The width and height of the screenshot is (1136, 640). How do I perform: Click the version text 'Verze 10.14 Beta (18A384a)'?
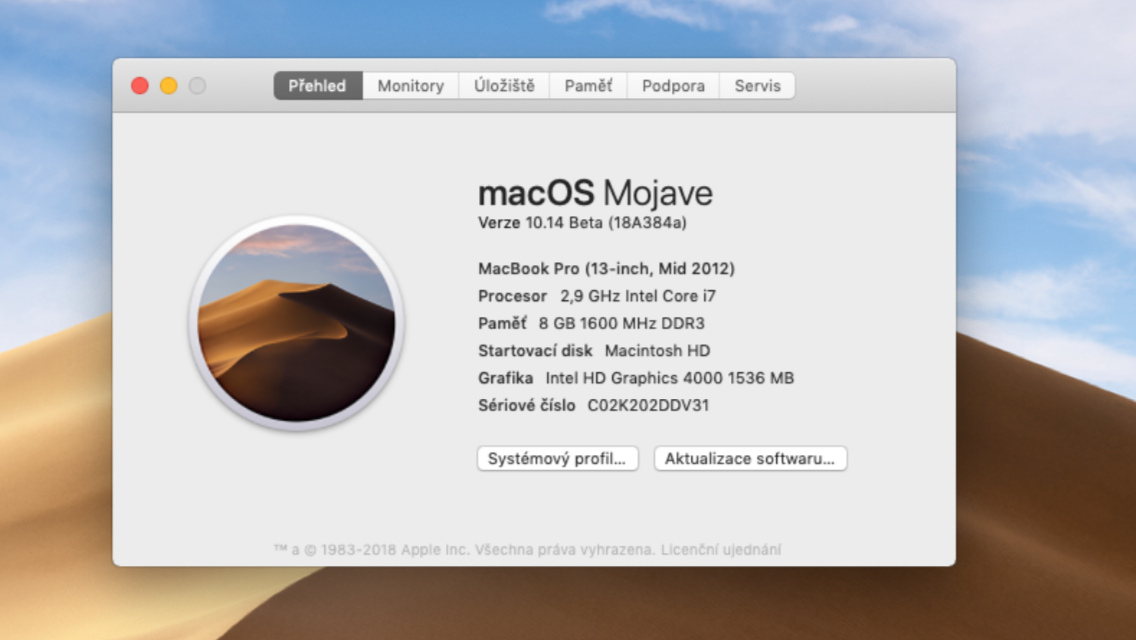pyautogui.click(x=582, y=223)
